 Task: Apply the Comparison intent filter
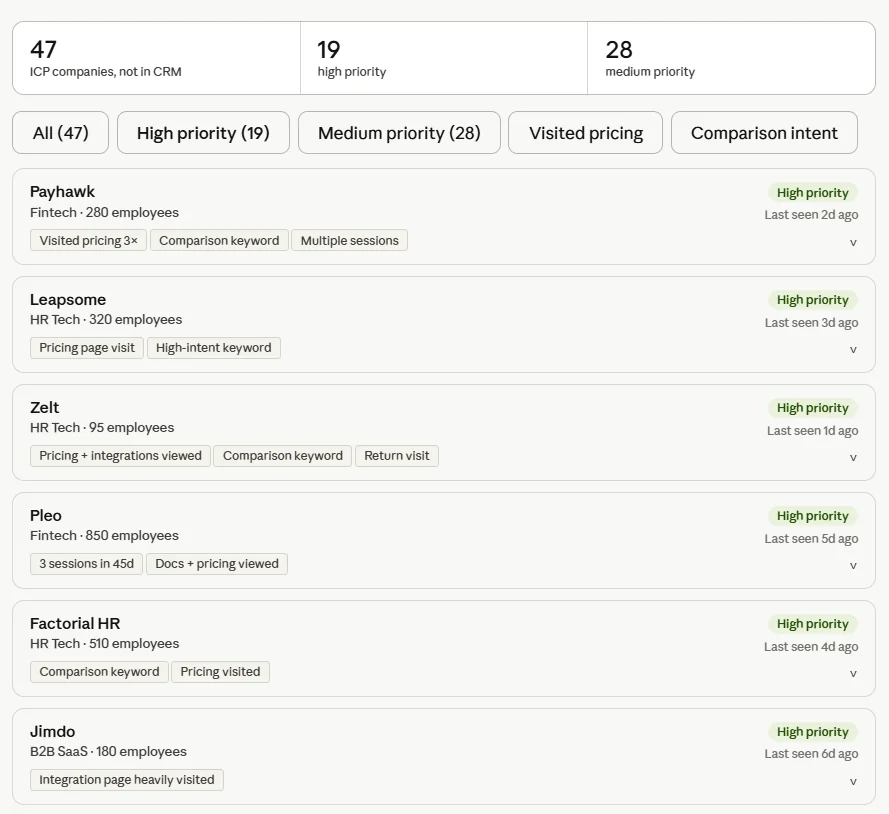point(764,133)
